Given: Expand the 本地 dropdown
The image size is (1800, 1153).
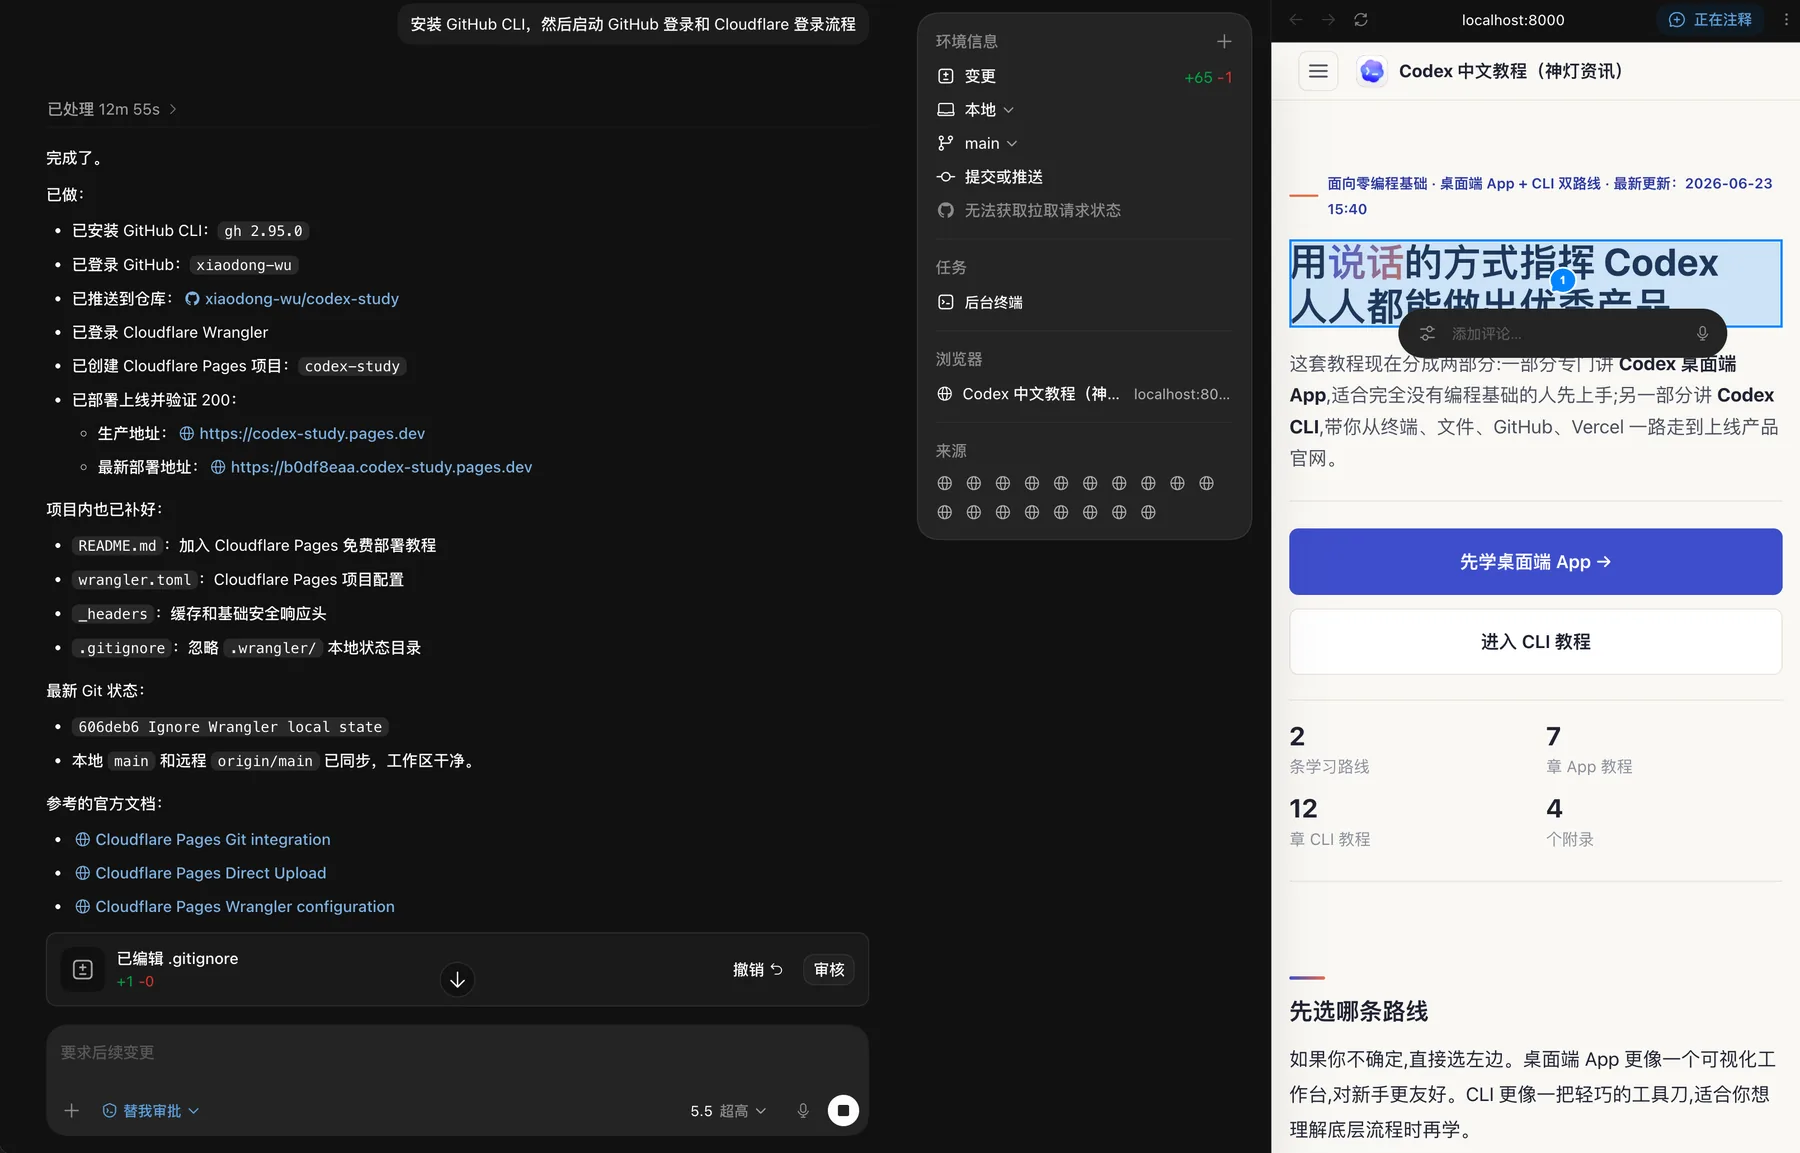Looking at the screenshot, I should 976,110.
